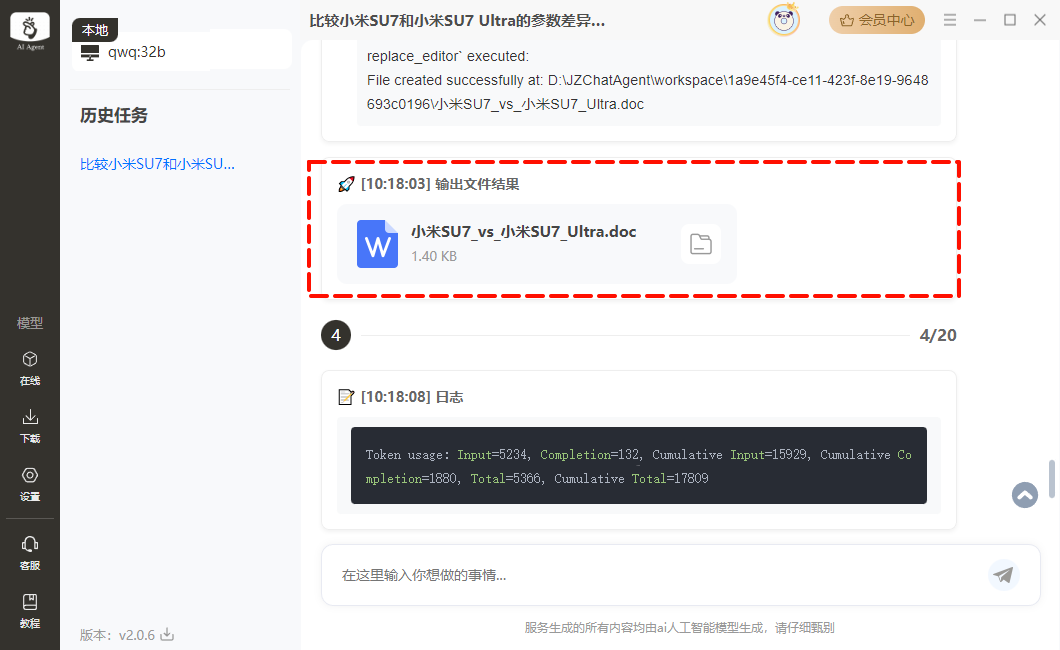Image resolution: width=1060 pixels, height=650 pixels.
Task: Click the Word document file icon
Action: tap(377, 244)
